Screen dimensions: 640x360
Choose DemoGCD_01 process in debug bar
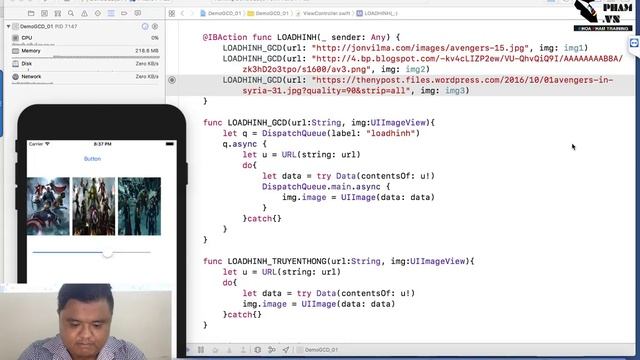coord(318,350)
